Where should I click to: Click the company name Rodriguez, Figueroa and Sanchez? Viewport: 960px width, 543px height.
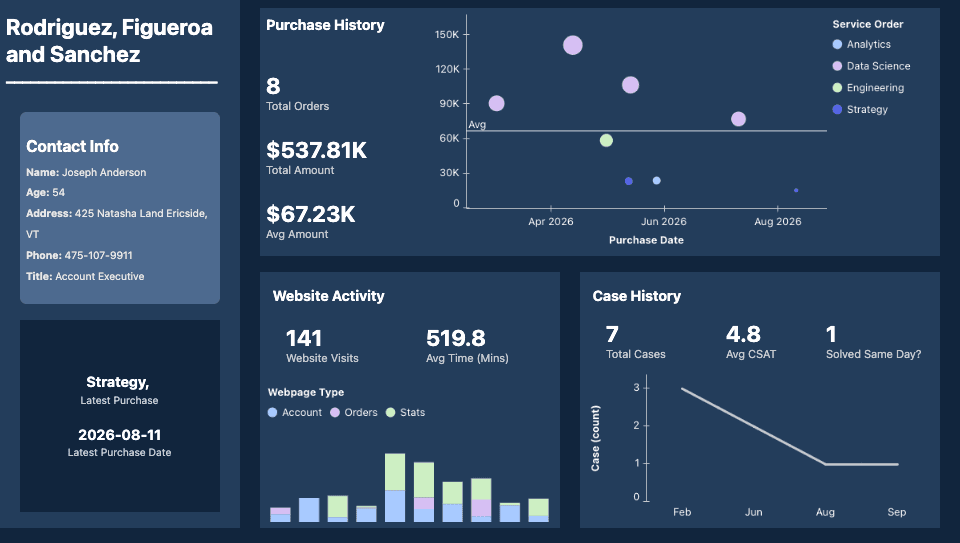tap(110, 40)
